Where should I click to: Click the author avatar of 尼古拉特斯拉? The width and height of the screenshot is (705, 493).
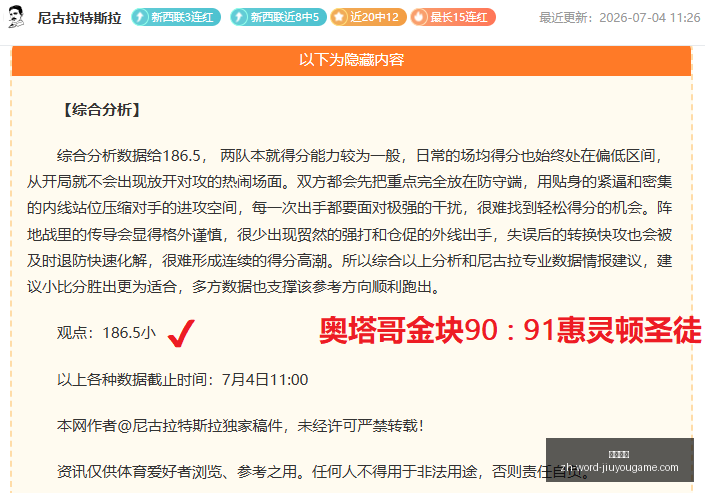point(16,18)
